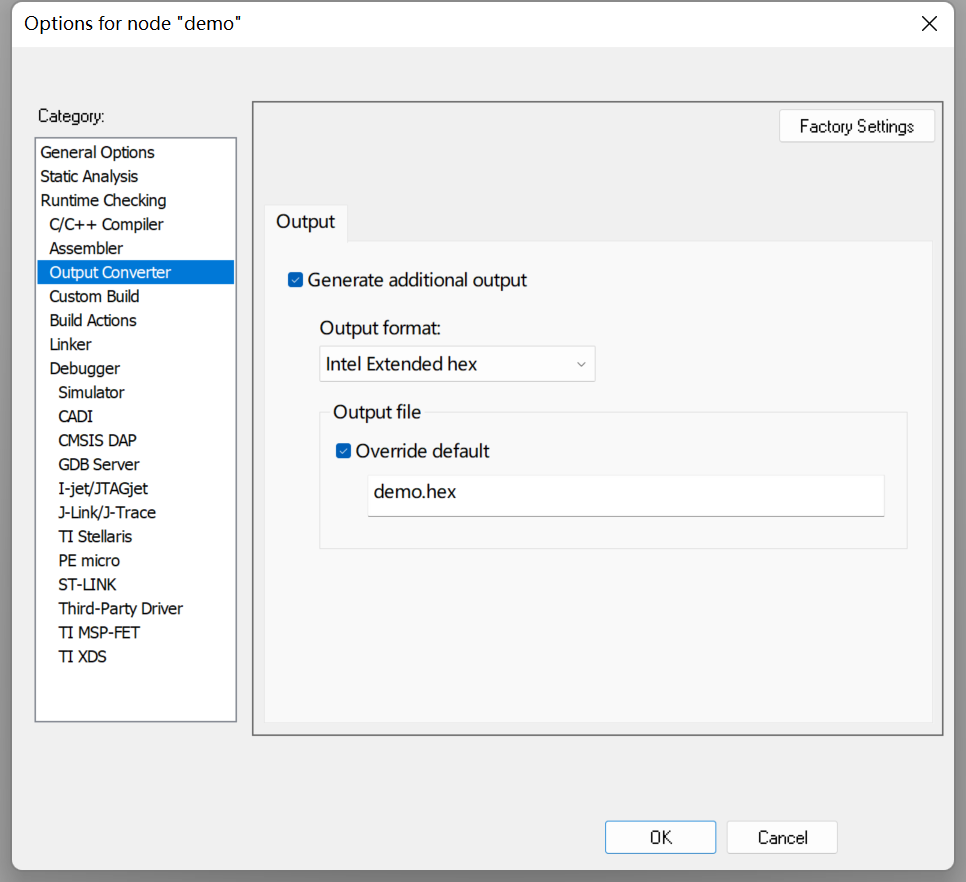
Task: Select J-Link/J-Trace in the category list
Action: click(x=107, y=512)
